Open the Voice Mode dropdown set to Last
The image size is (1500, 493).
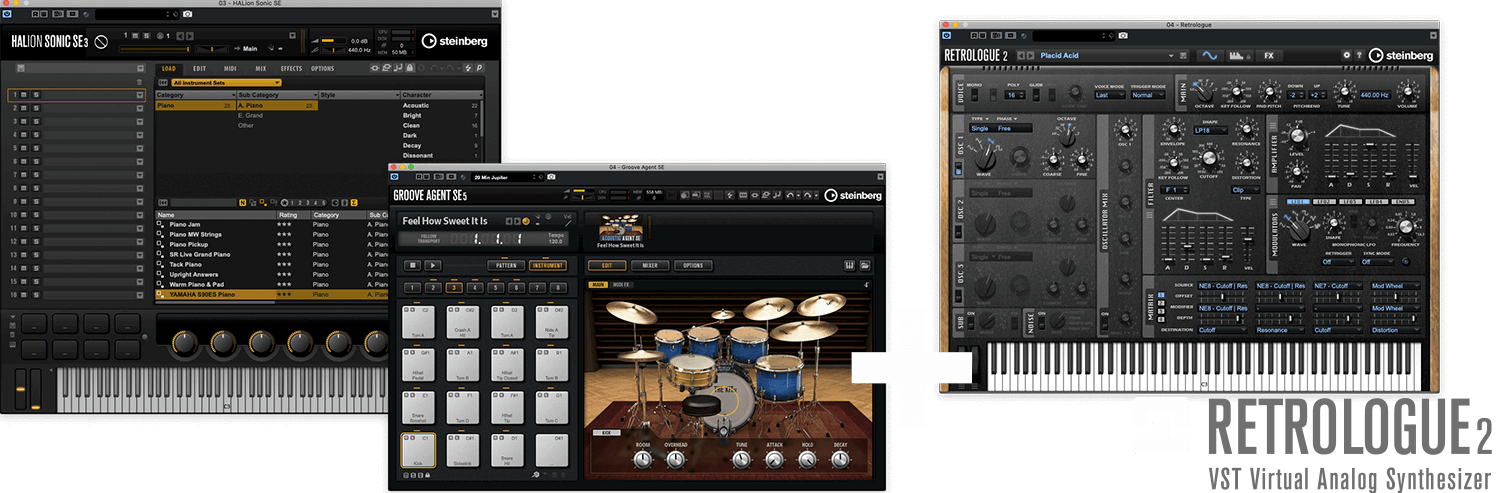1109,95
